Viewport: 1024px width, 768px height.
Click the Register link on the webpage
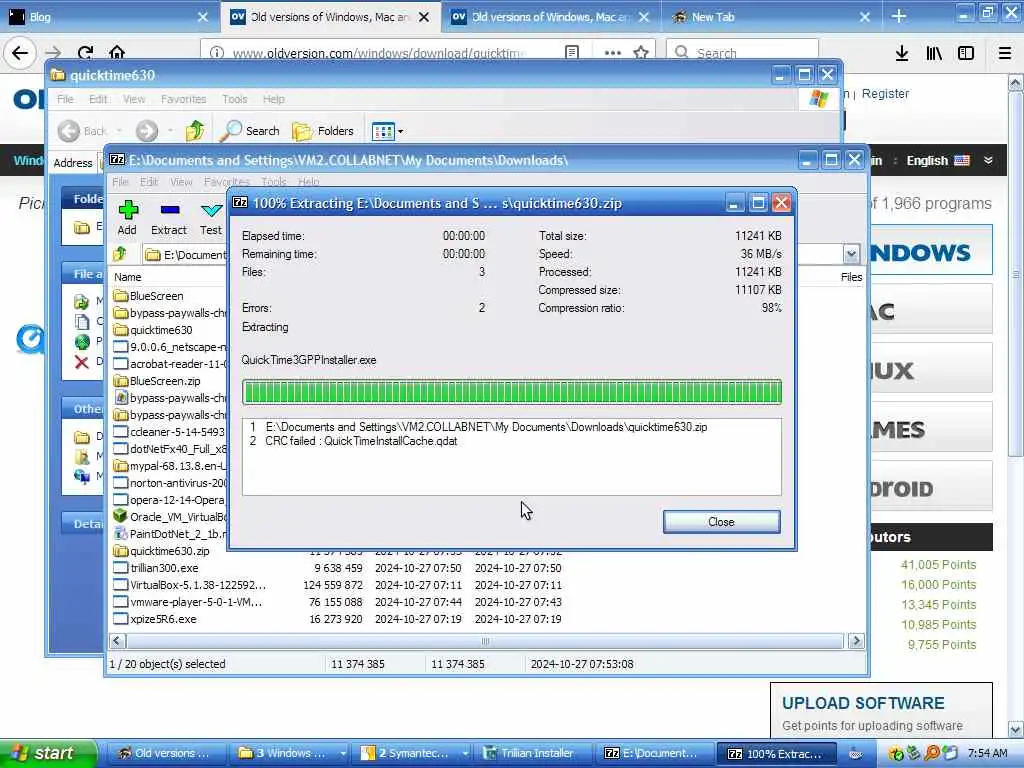coord(885,93)
